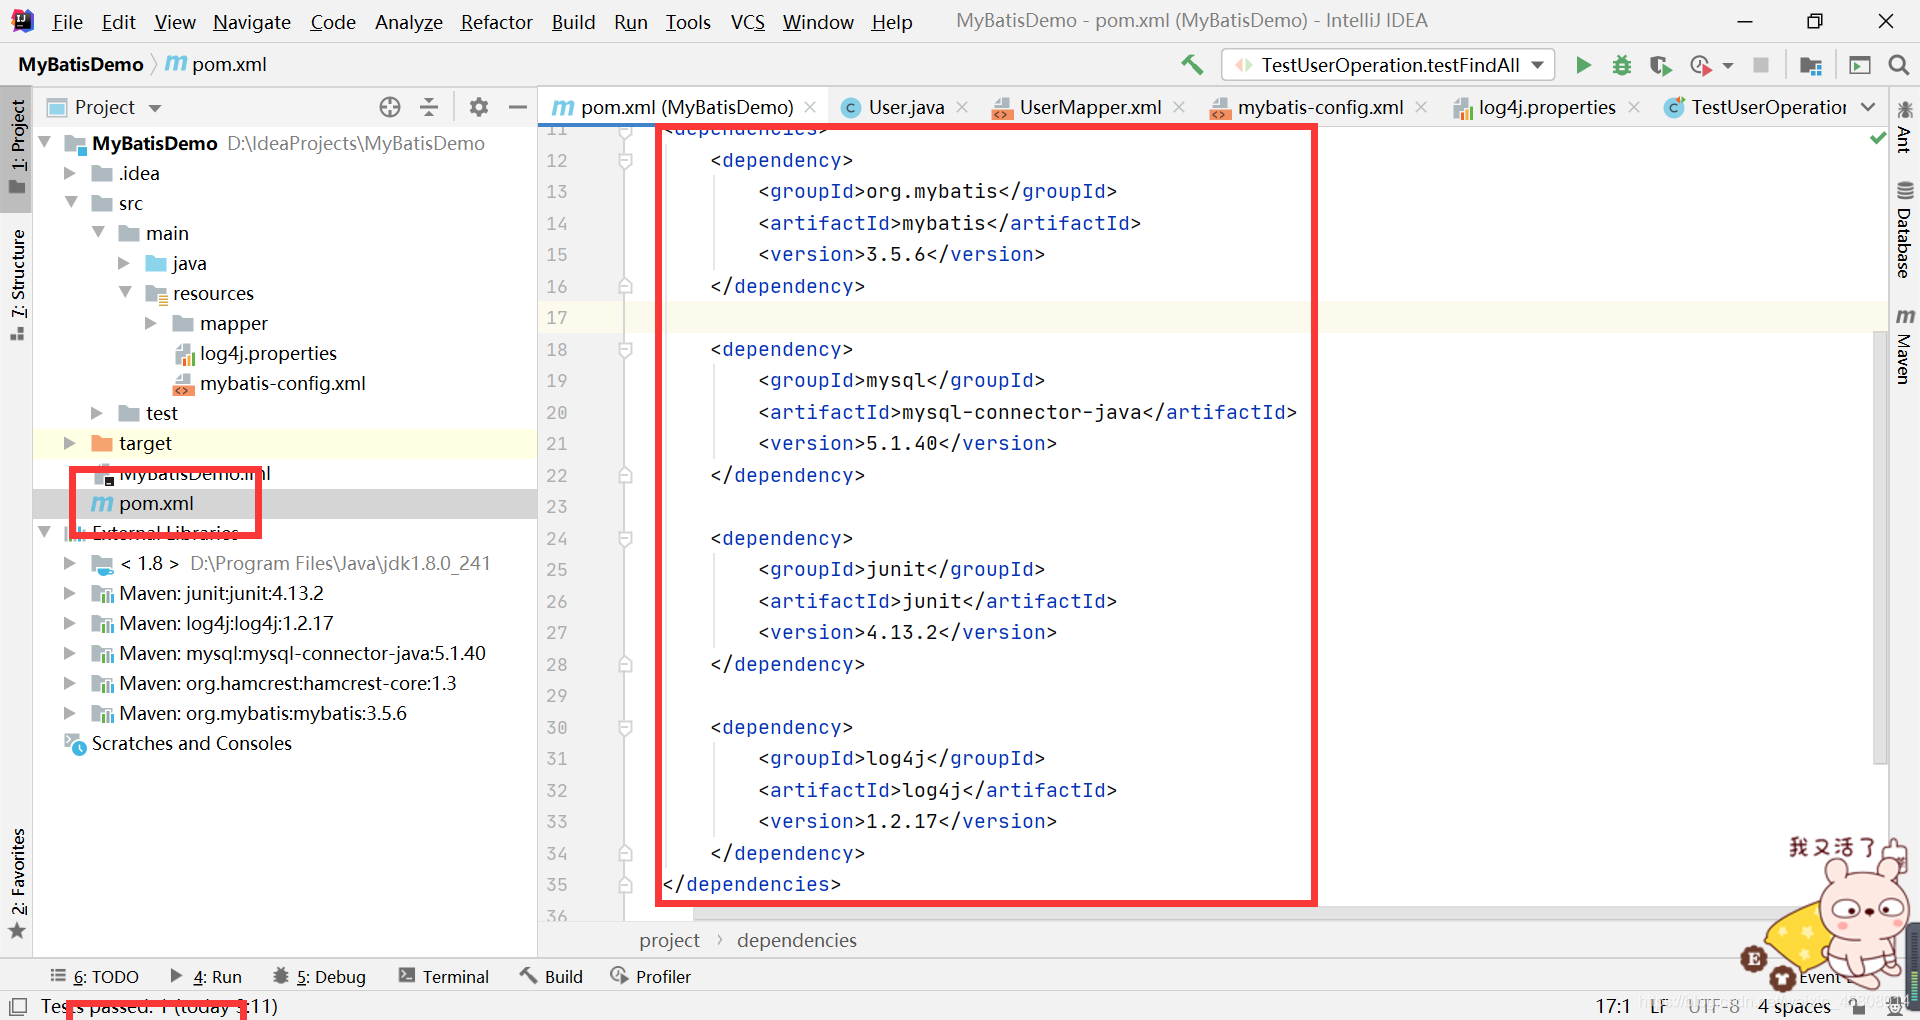Close the UserMapper.xml tab
1920x1020 pixels.
1179,107
